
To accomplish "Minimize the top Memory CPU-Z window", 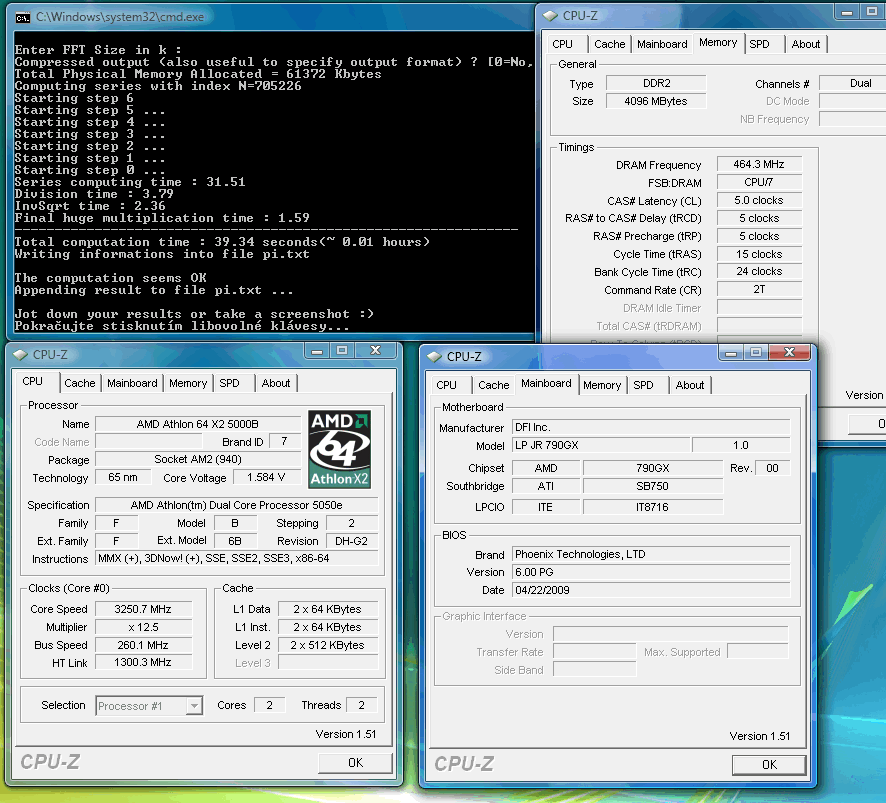I will pos(847,12).
